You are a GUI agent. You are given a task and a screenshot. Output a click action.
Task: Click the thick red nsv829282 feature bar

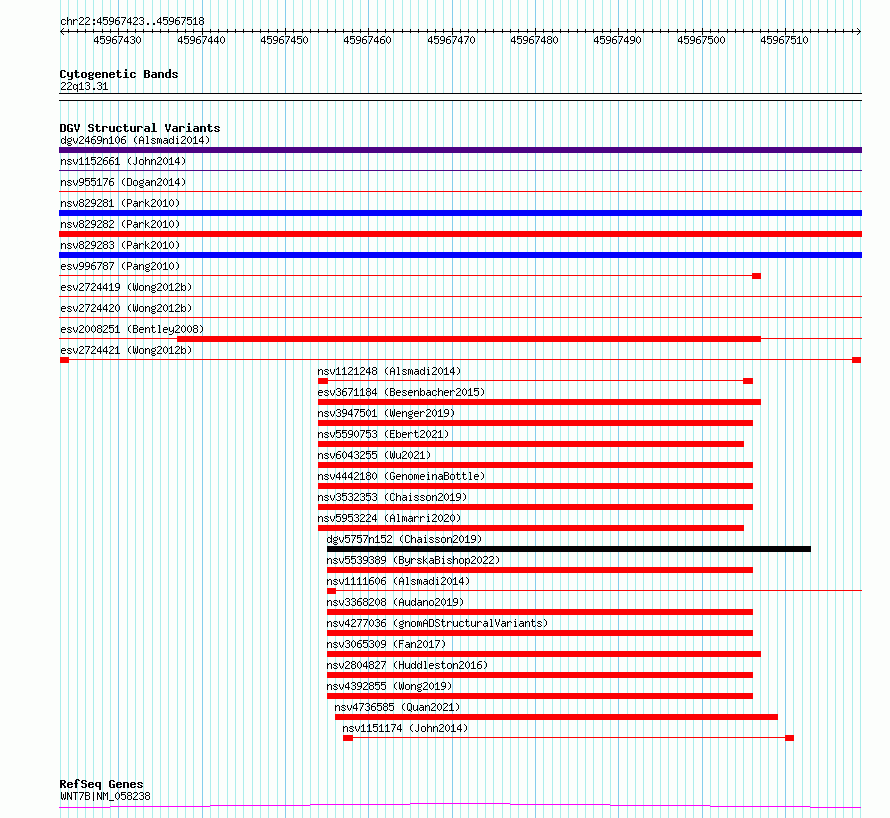(460, 234)
